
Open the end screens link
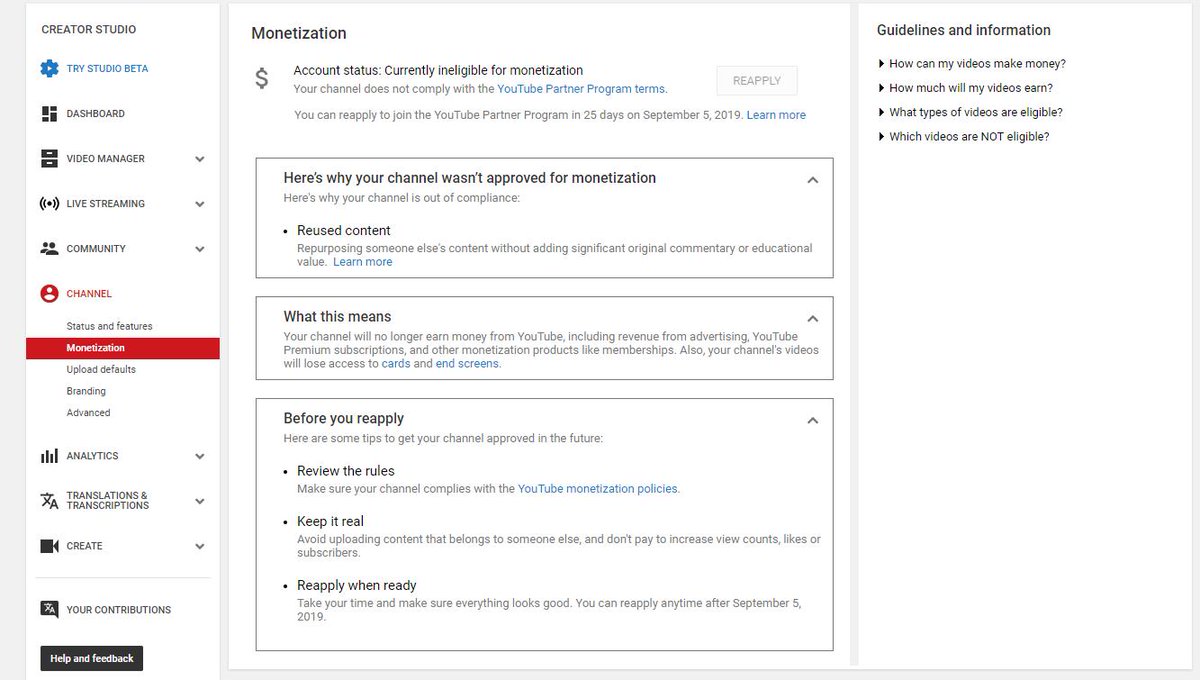click(467, 364)
